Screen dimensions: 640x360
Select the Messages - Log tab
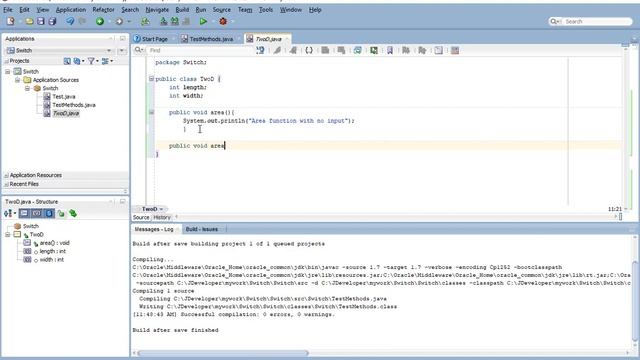(154, 229)
